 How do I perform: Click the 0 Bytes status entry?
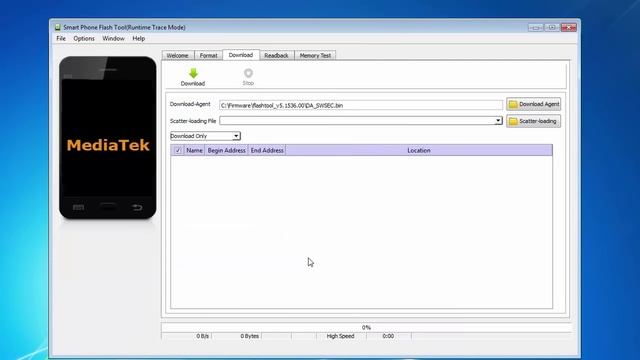coord(249,336)
